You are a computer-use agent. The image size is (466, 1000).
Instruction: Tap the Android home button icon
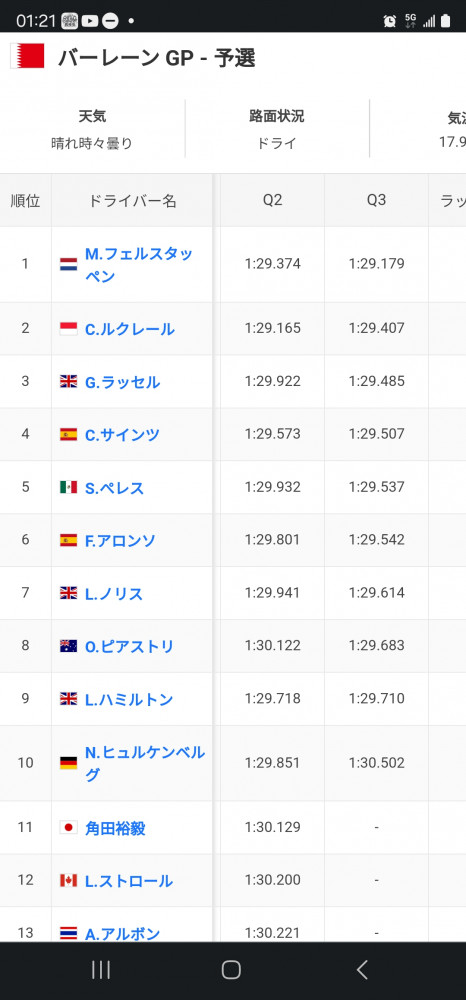(x=231, y=970)
